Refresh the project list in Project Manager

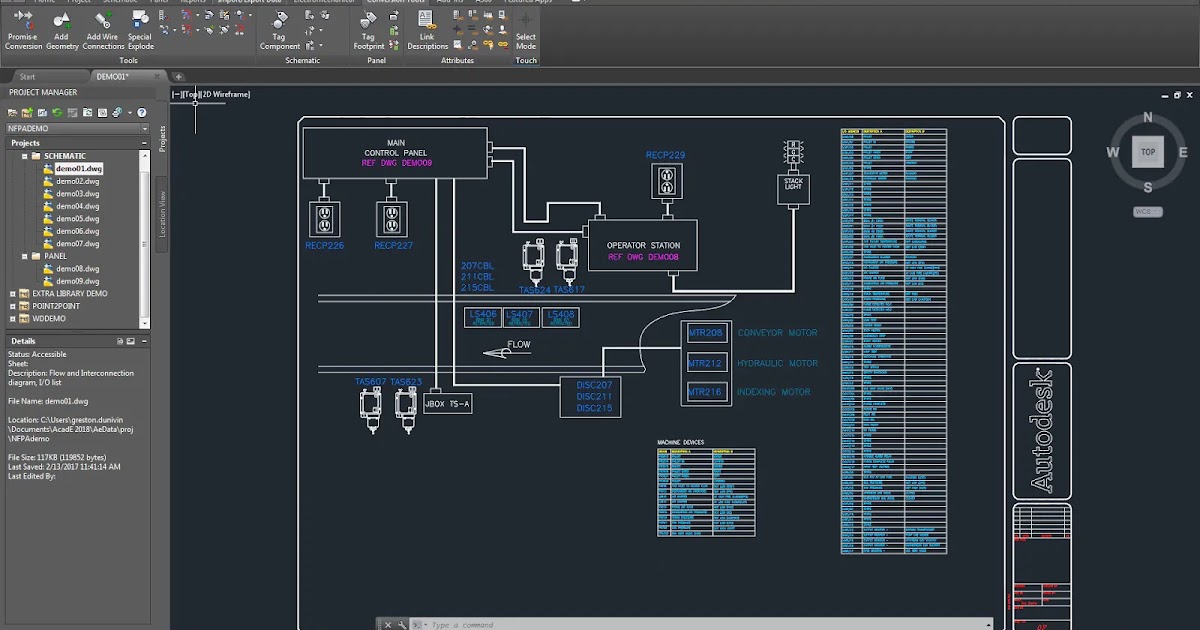pos(57,113)
